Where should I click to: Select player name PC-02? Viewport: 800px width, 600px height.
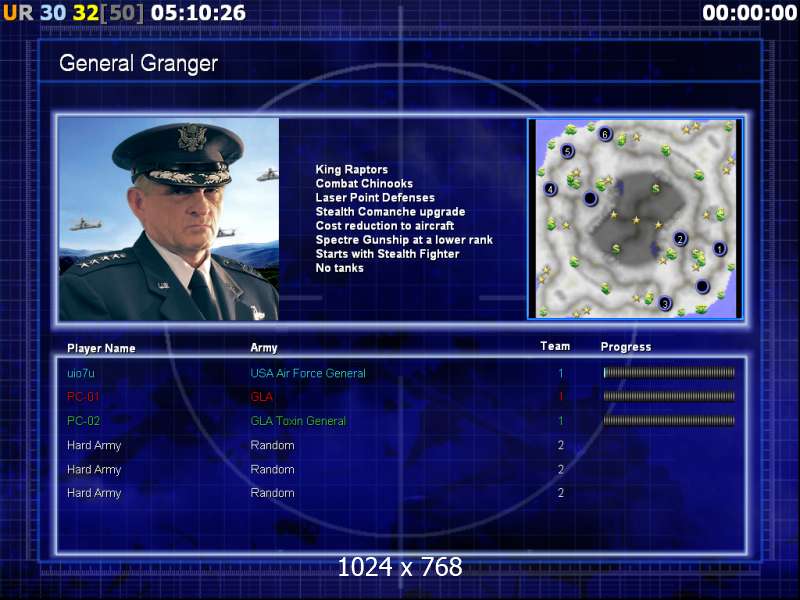(84, 421)
